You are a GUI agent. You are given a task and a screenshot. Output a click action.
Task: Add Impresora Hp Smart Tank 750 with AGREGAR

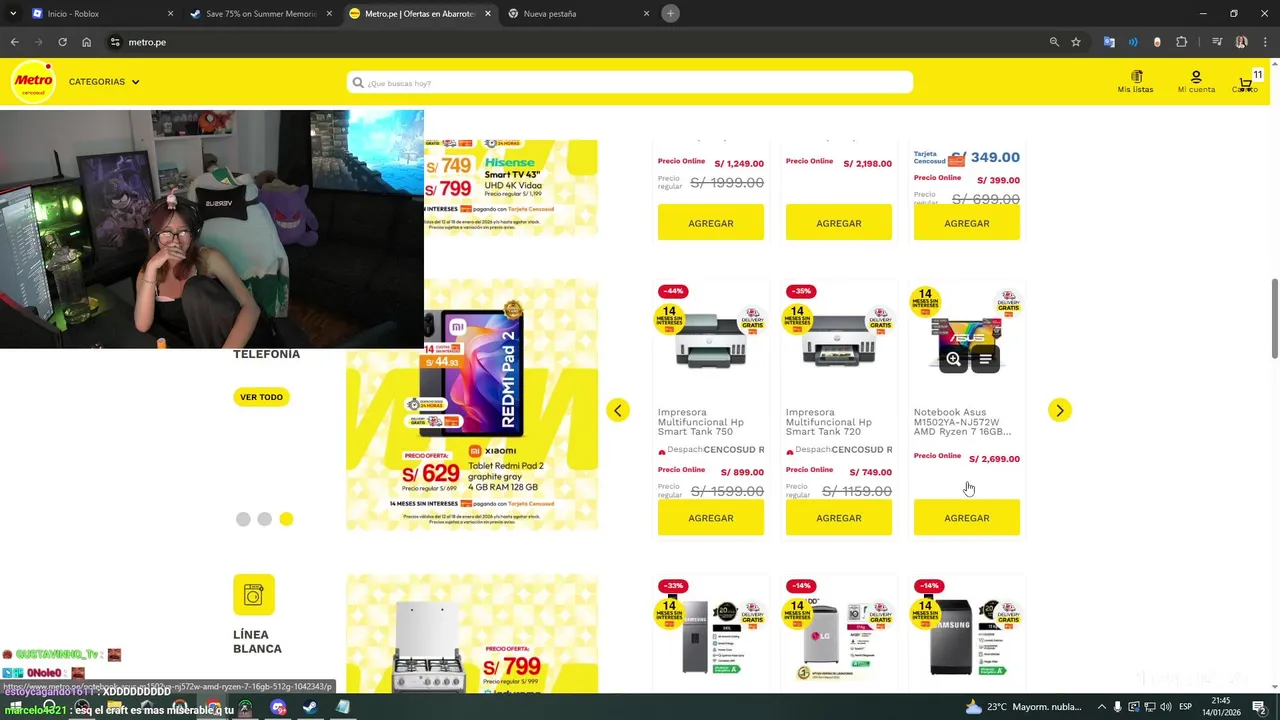[711, 518]
